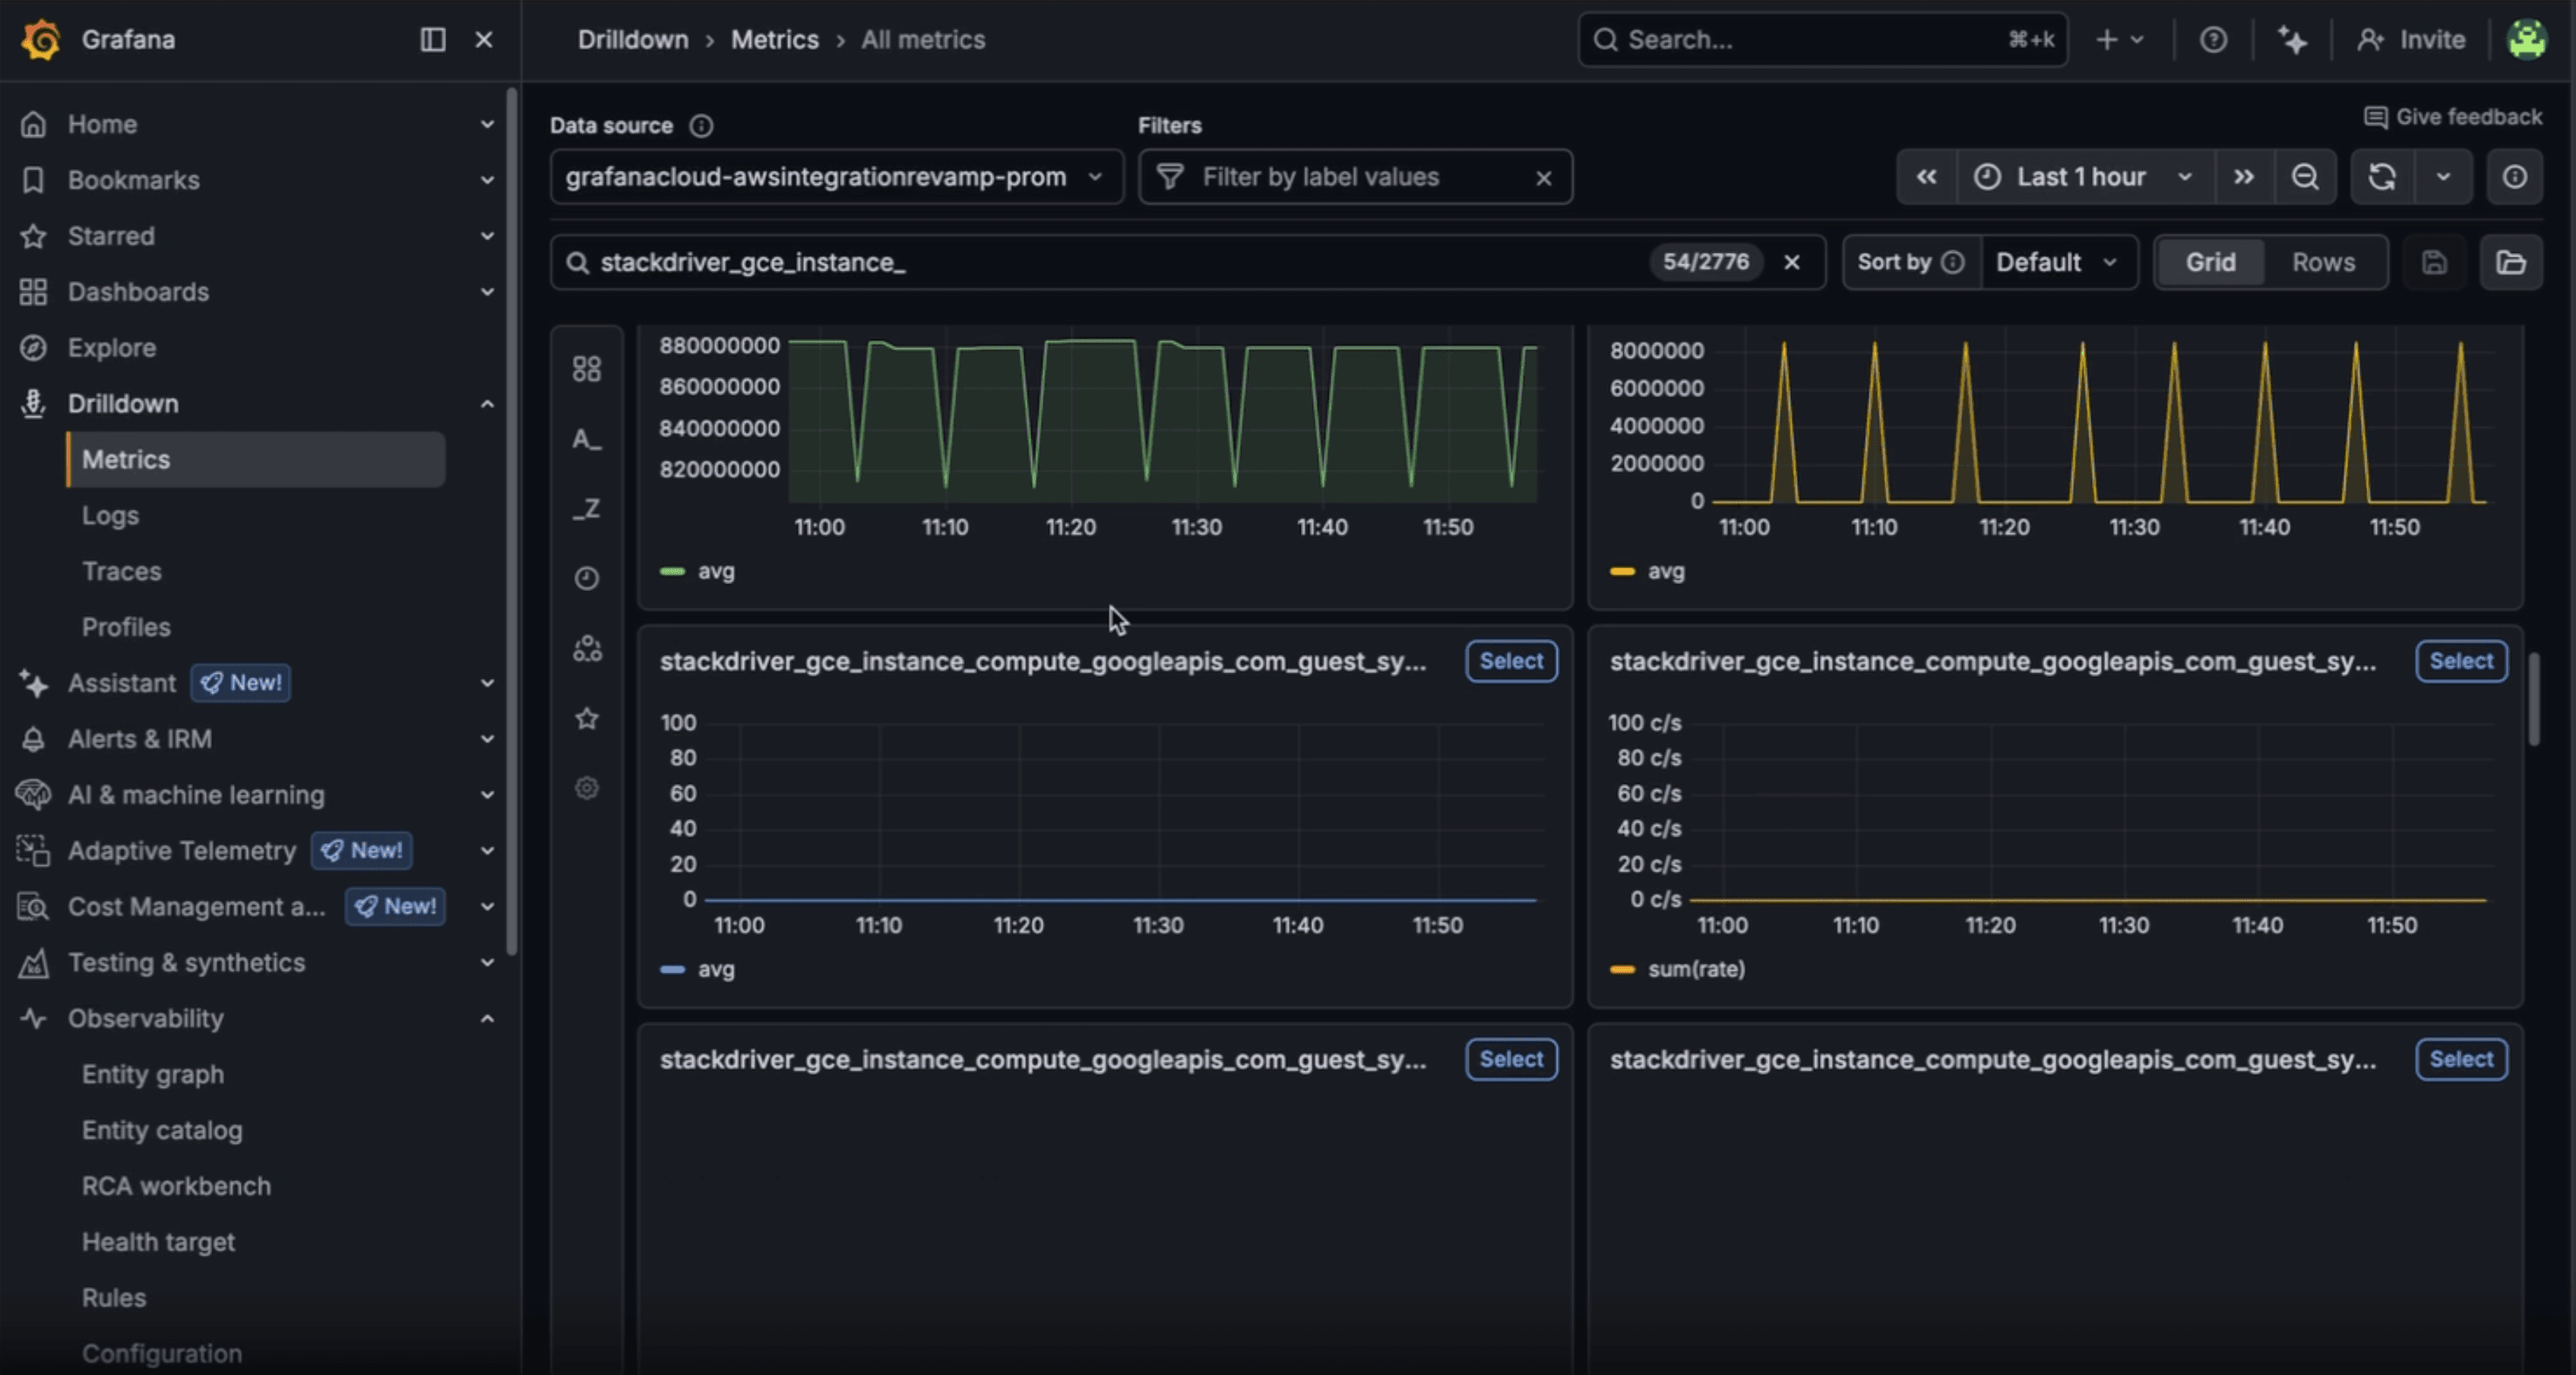2576x1375 pixels.
Task: Open Profiles under Drilldown
Action: coord(126,628)
